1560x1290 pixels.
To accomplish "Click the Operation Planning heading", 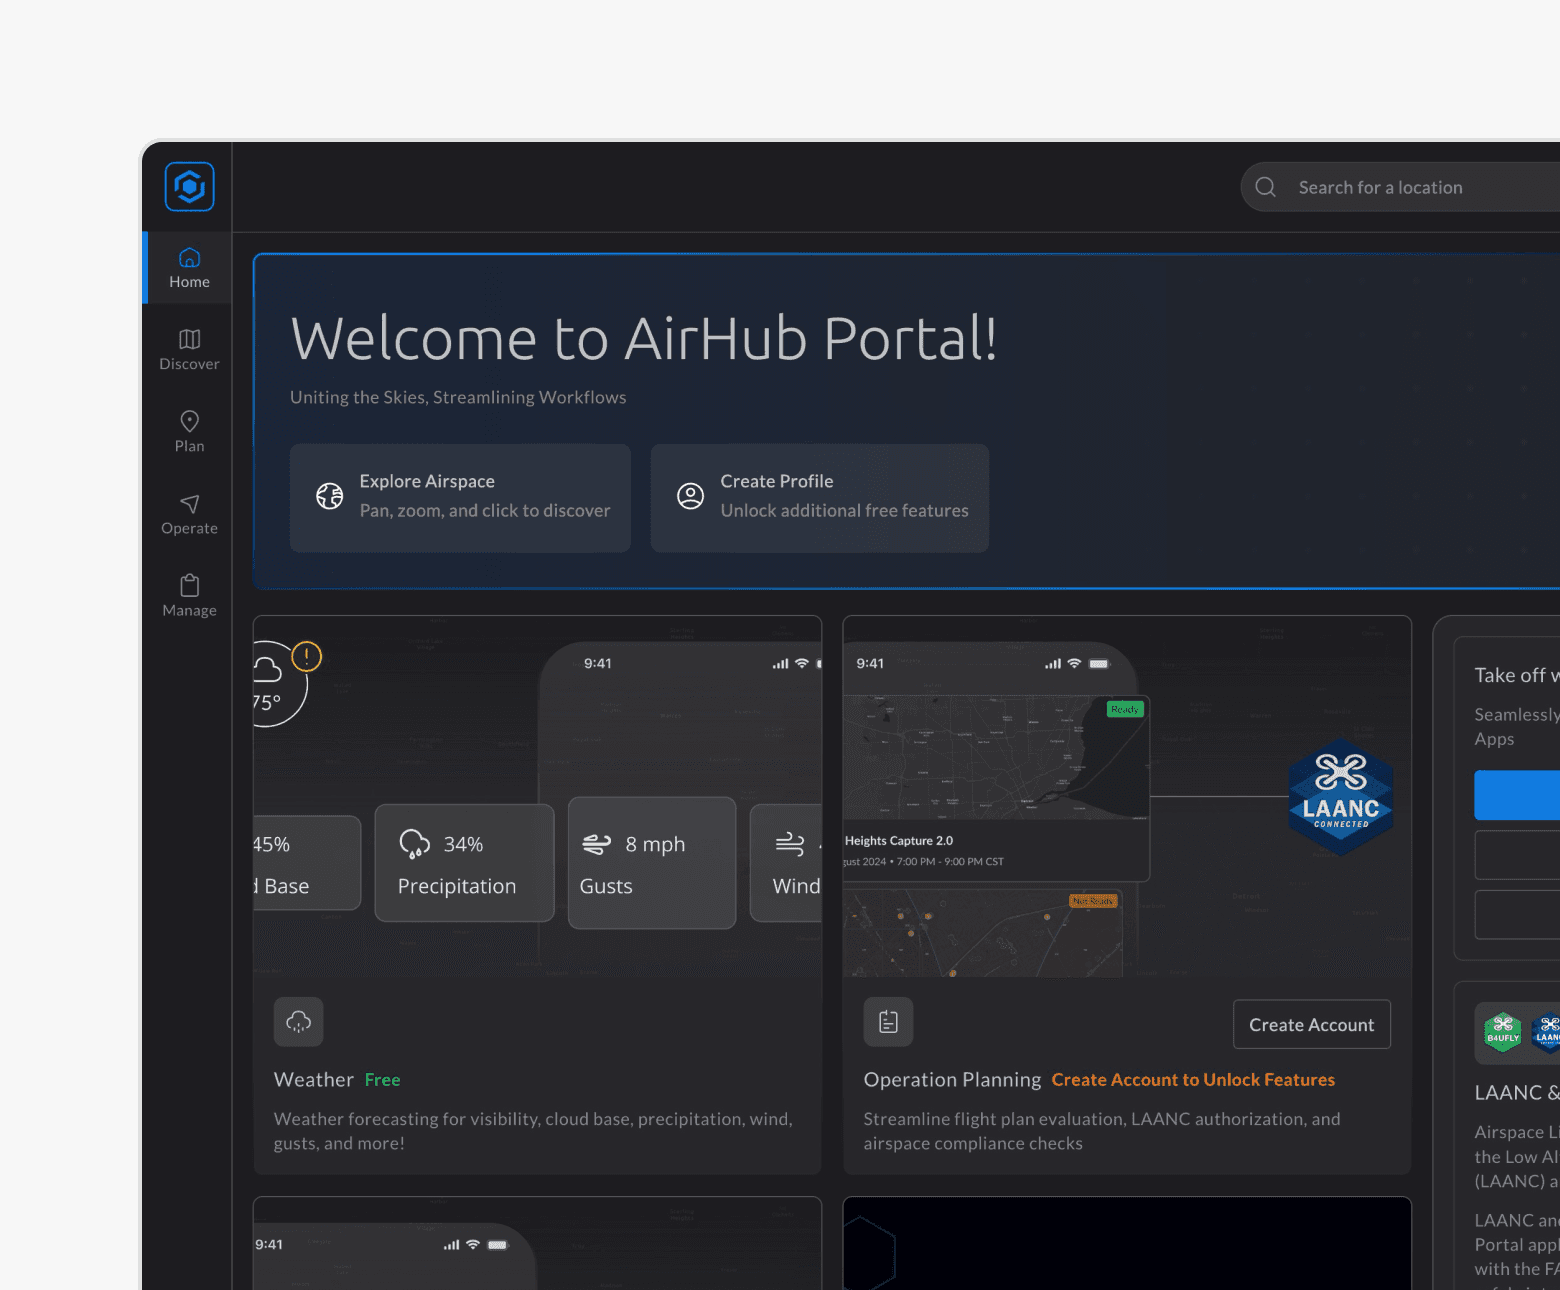I will 952,1080.
